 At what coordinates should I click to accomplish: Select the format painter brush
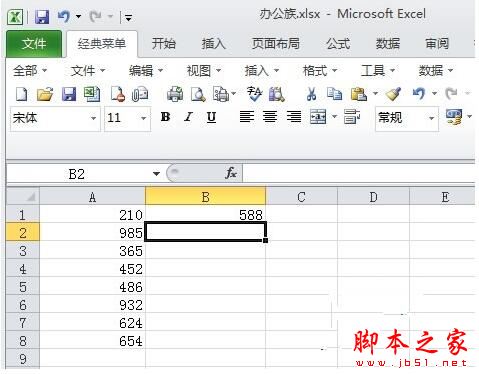(x=393, y=94)
